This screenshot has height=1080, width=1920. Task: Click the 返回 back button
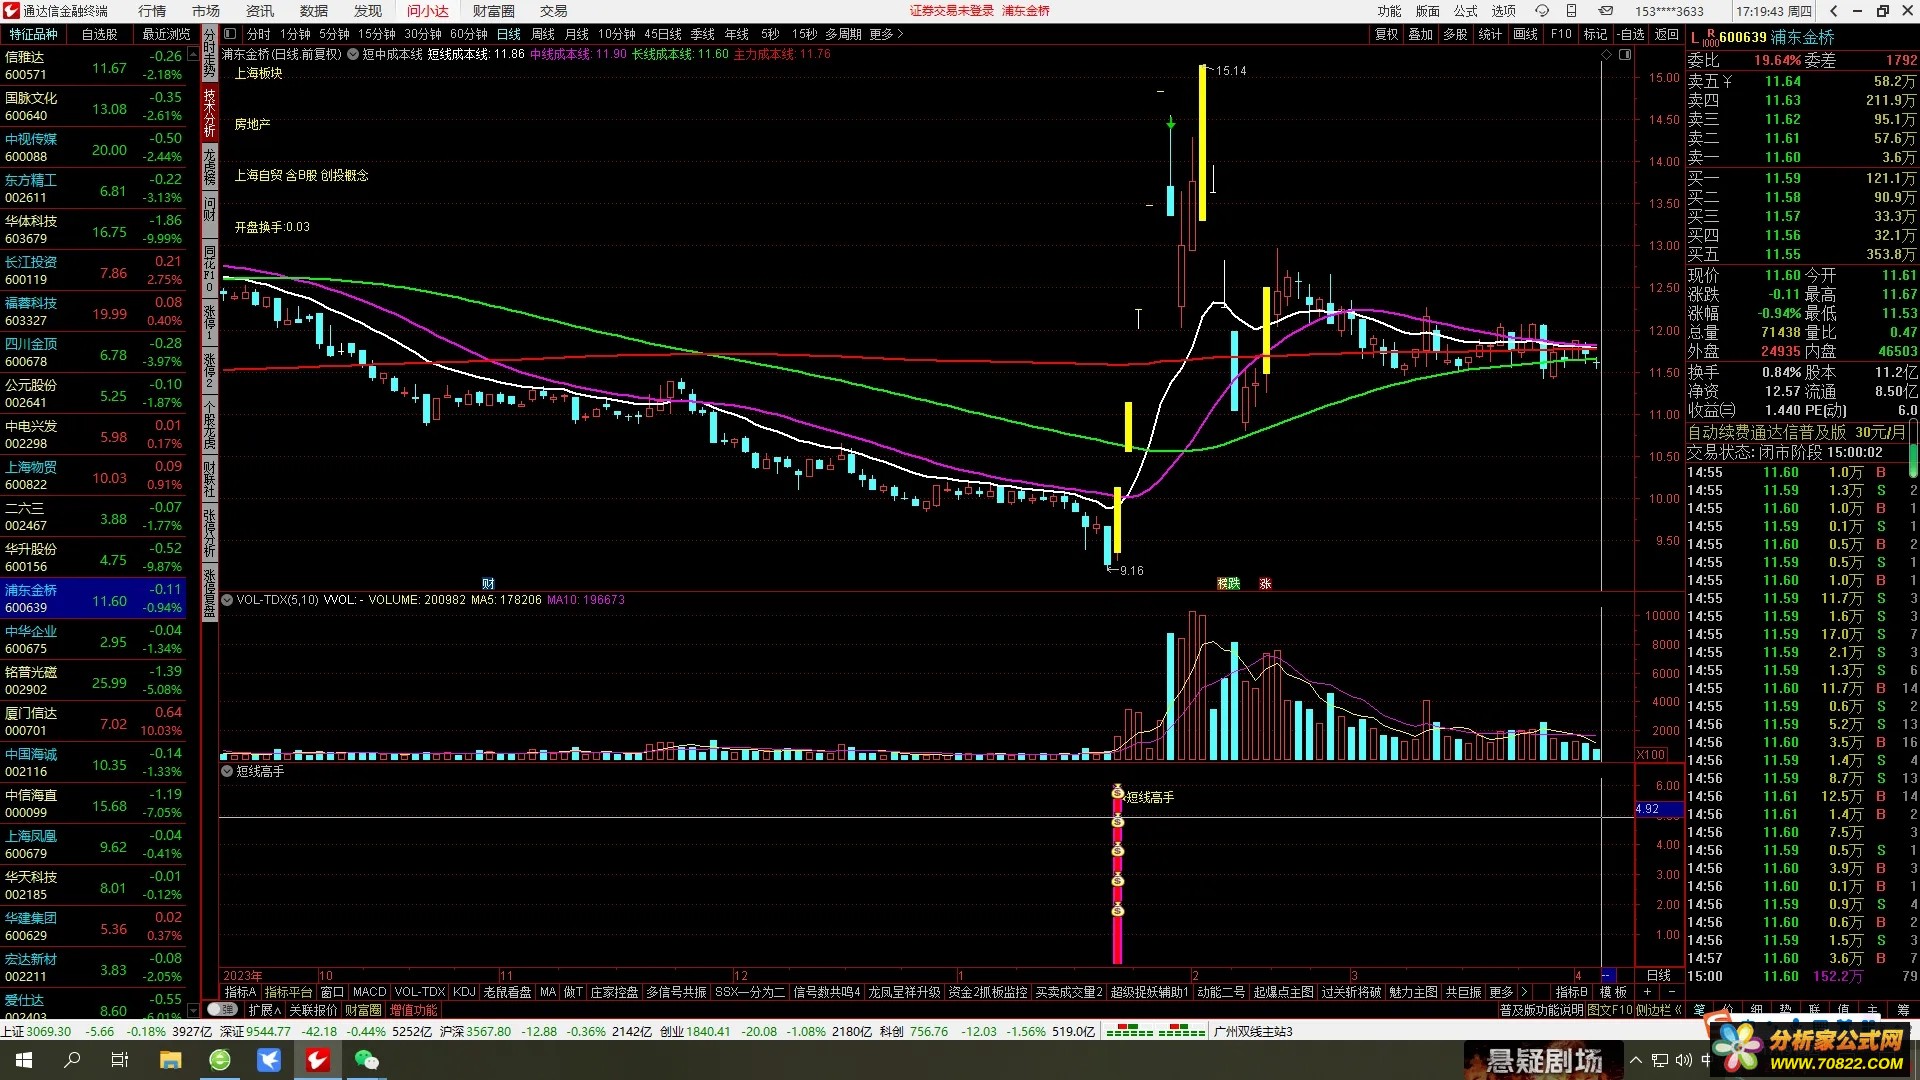pos(1666,34)
